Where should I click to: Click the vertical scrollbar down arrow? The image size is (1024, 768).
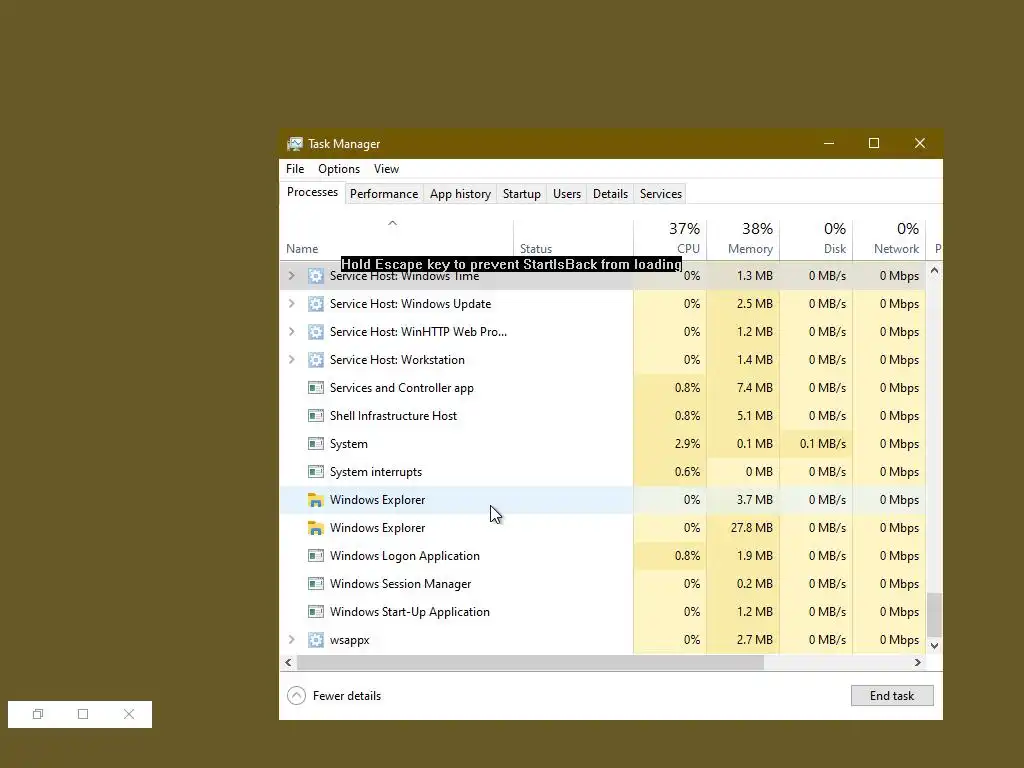[x=935, y=645]
